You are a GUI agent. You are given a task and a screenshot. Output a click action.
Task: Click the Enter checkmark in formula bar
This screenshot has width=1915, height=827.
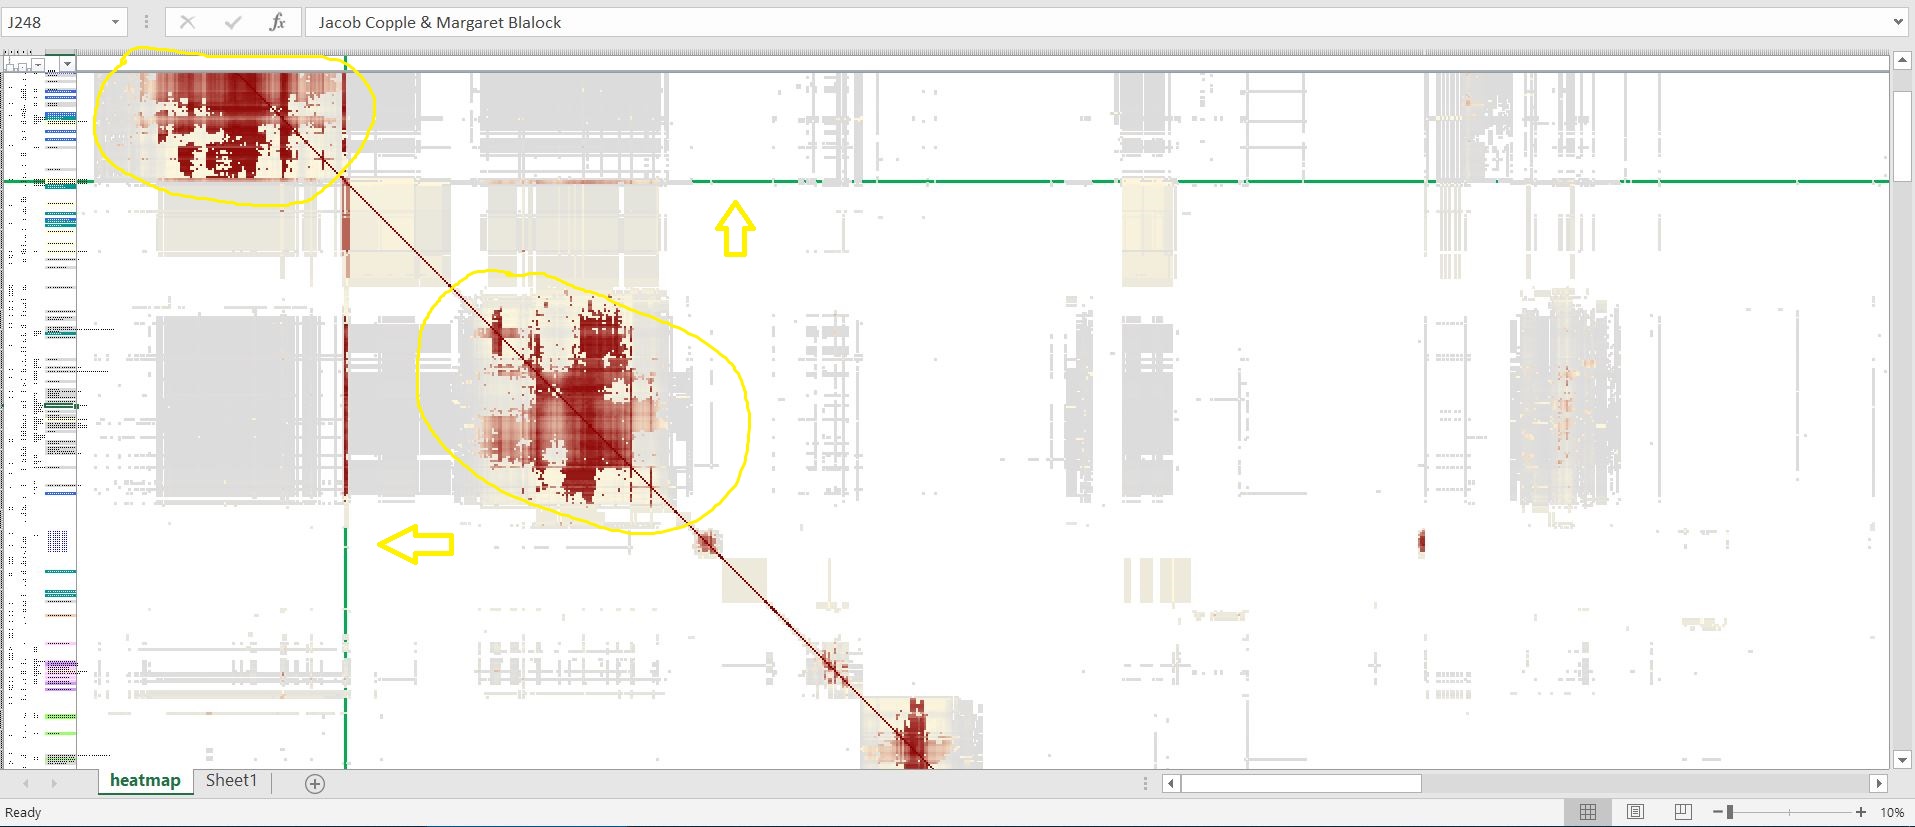[x=232, y=22]
